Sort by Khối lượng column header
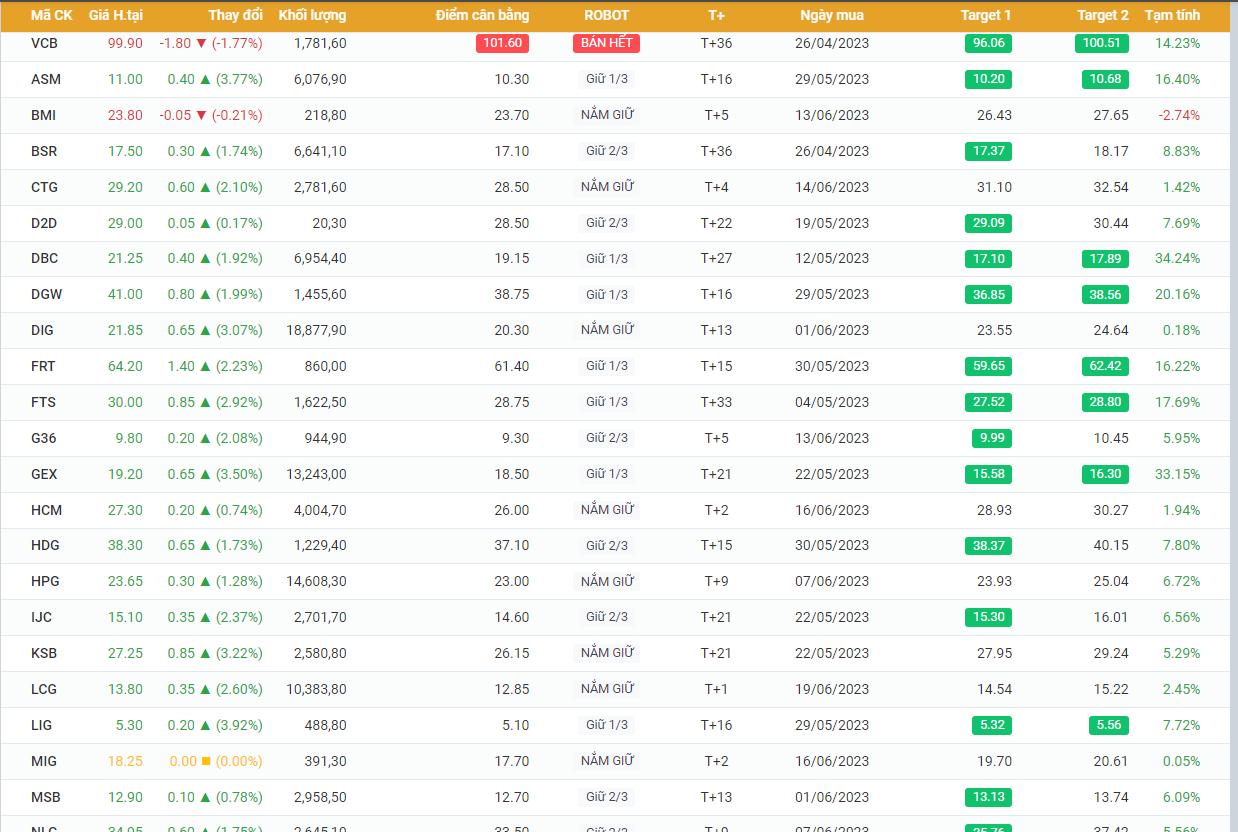 point(312,15)
